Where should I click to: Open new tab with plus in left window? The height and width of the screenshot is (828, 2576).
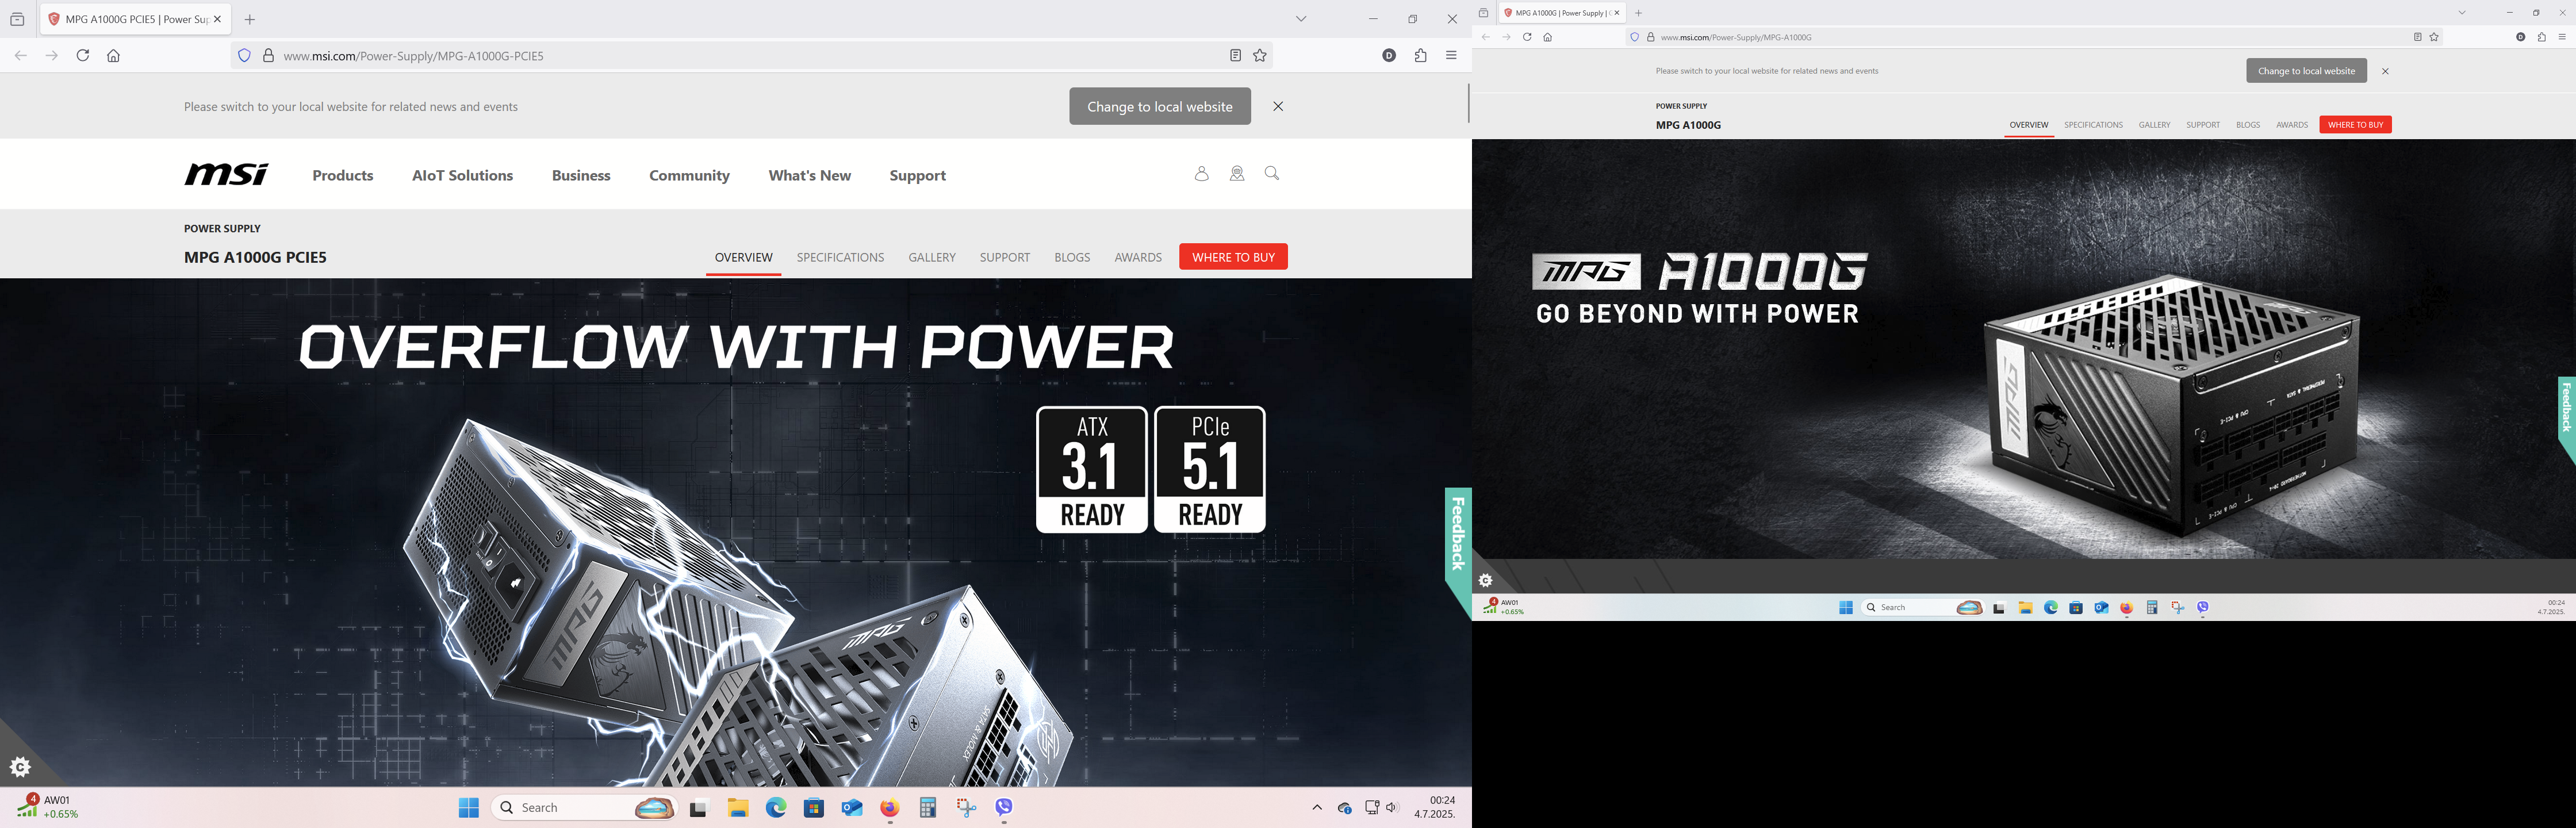click(x=250, y=19)
